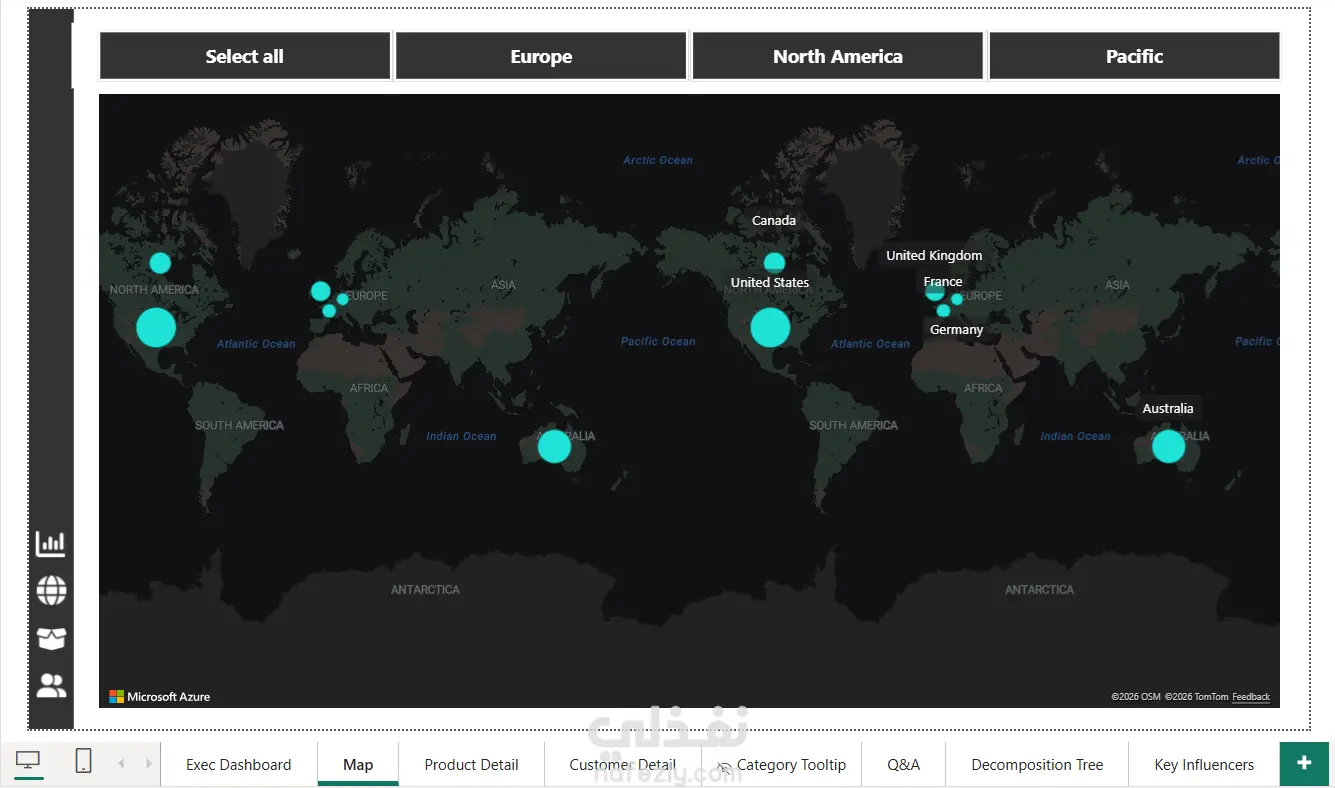Viewport: 1335px width, 788px height.
Task: Switch to mobile layout view icon
Action: 84,762
